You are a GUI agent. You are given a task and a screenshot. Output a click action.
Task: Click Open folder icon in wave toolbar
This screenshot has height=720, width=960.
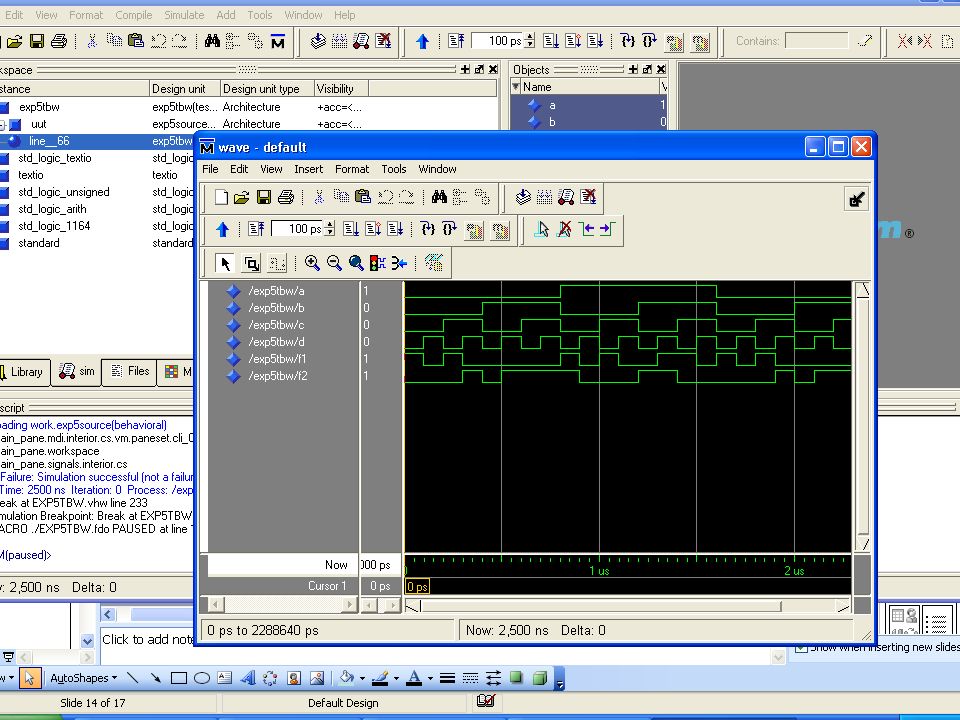tap(242, 197)
